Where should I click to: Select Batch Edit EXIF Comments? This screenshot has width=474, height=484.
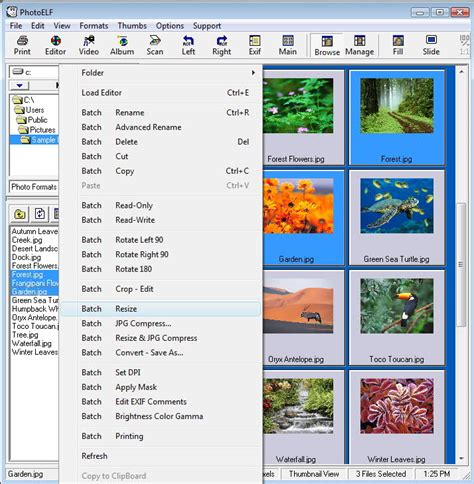pos(161,402)
